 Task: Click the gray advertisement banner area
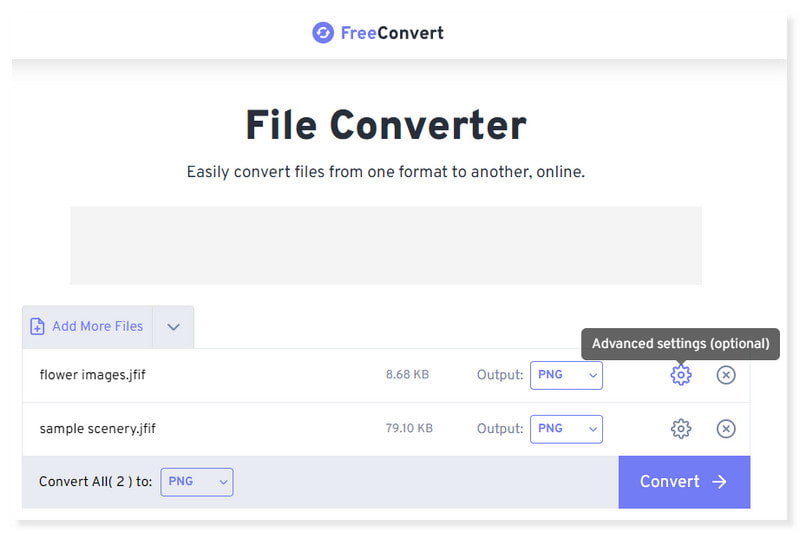pyautogui.click(x=385, y=246)
